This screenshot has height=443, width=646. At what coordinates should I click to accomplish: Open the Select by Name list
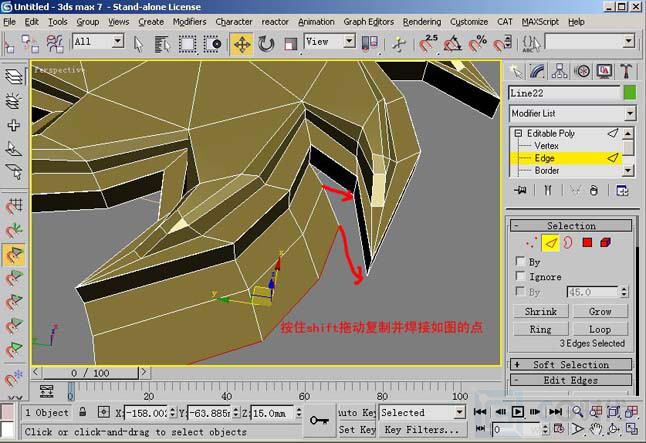[x=162, y=44]
